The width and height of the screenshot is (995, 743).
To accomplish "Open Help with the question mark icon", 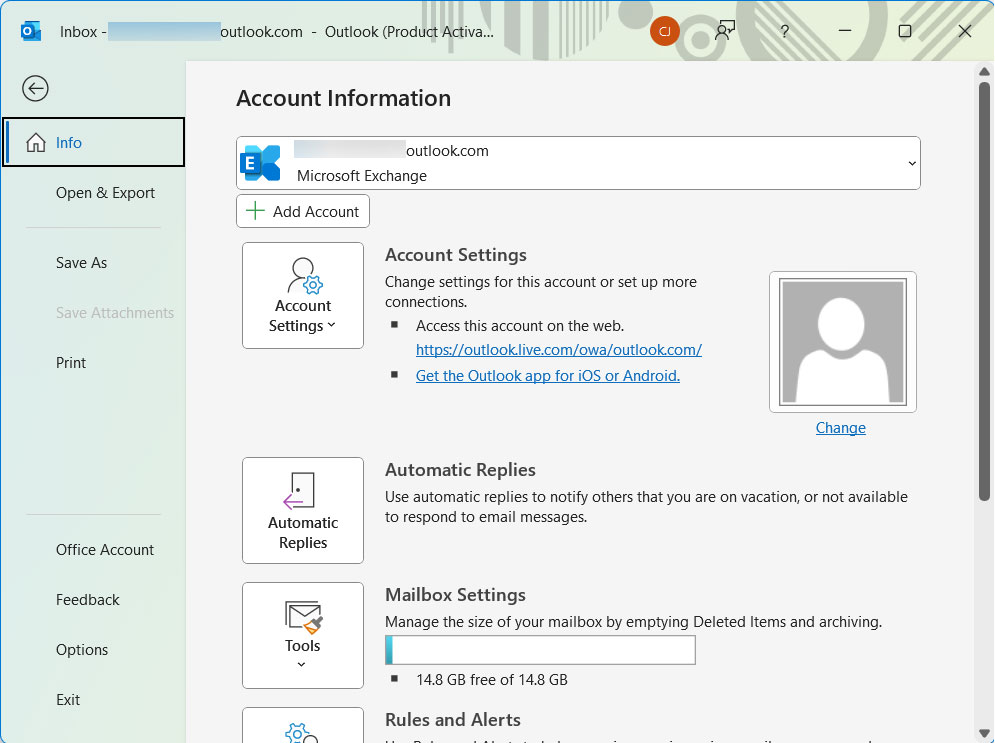I will tap(784, 31).
